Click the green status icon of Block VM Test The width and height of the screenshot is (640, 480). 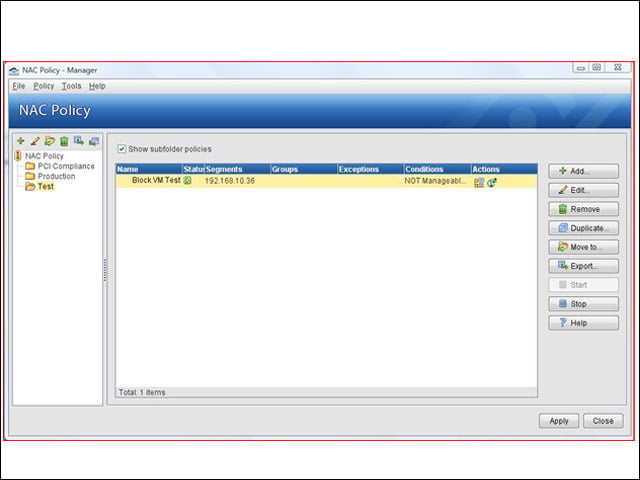(x=187, y=180)
